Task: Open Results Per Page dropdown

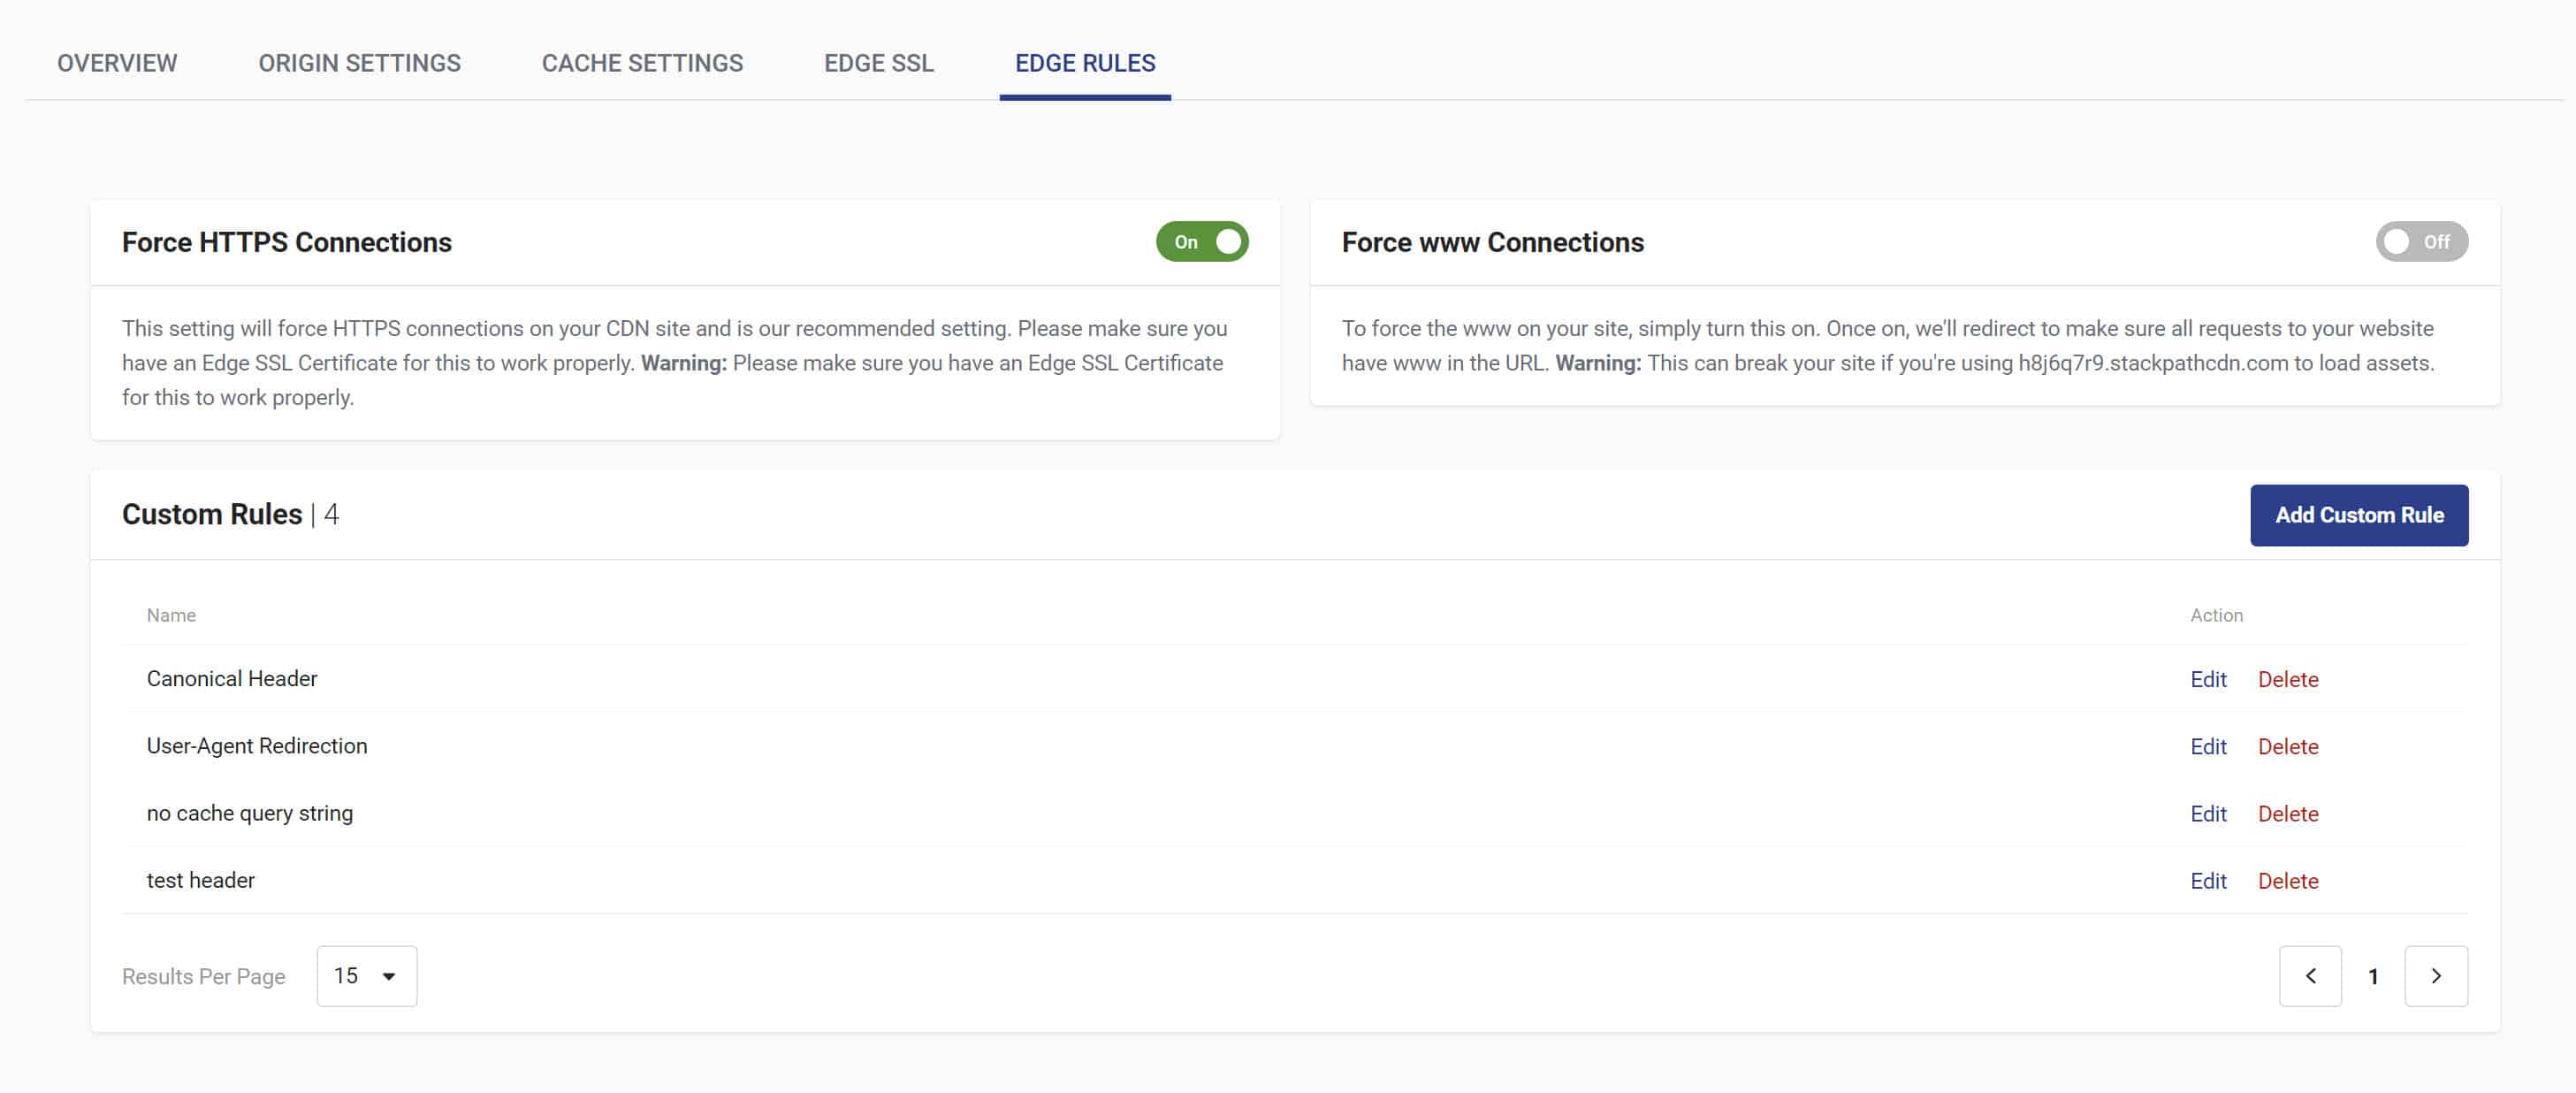Action: 366,976
